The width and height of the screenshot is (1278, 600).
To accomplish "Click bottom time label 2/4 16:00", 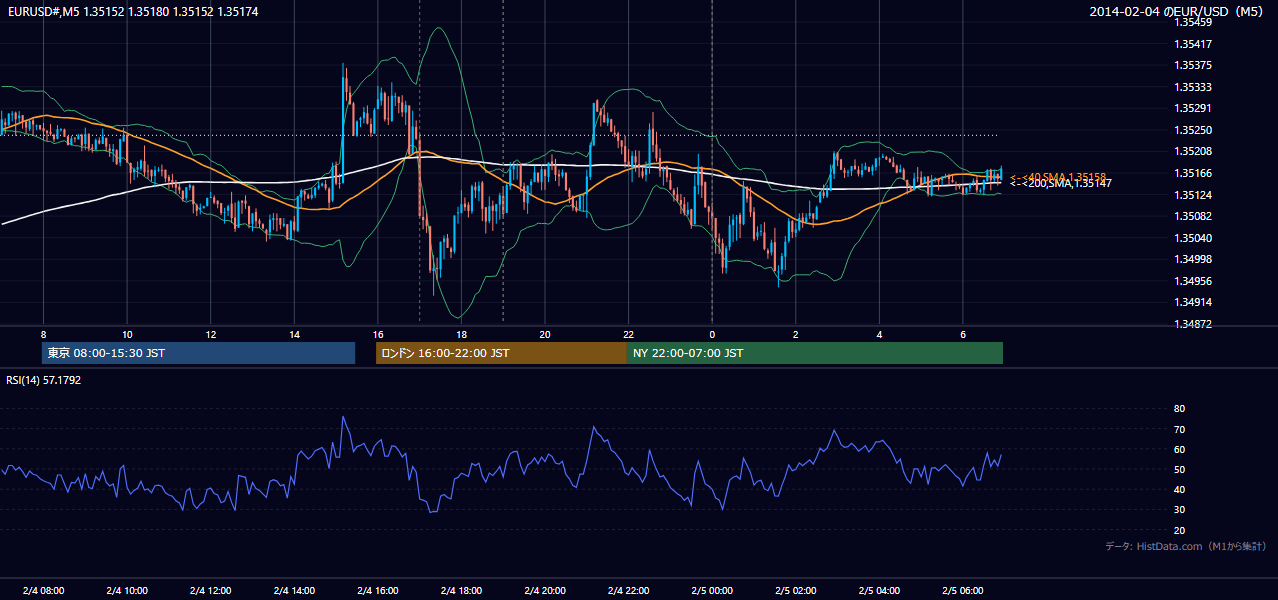I will pos(377,590).
